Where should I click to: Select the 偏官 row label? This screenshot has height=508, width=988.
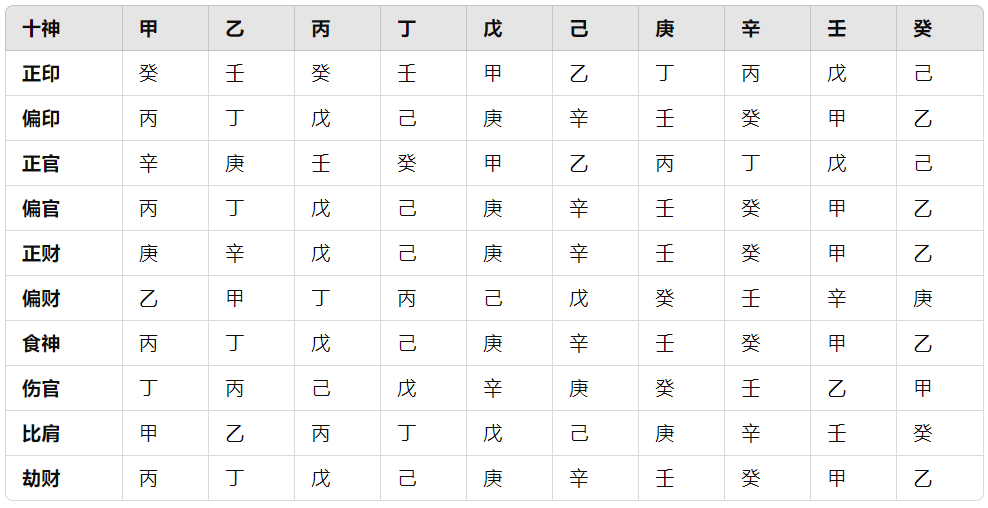coord(41,209)
